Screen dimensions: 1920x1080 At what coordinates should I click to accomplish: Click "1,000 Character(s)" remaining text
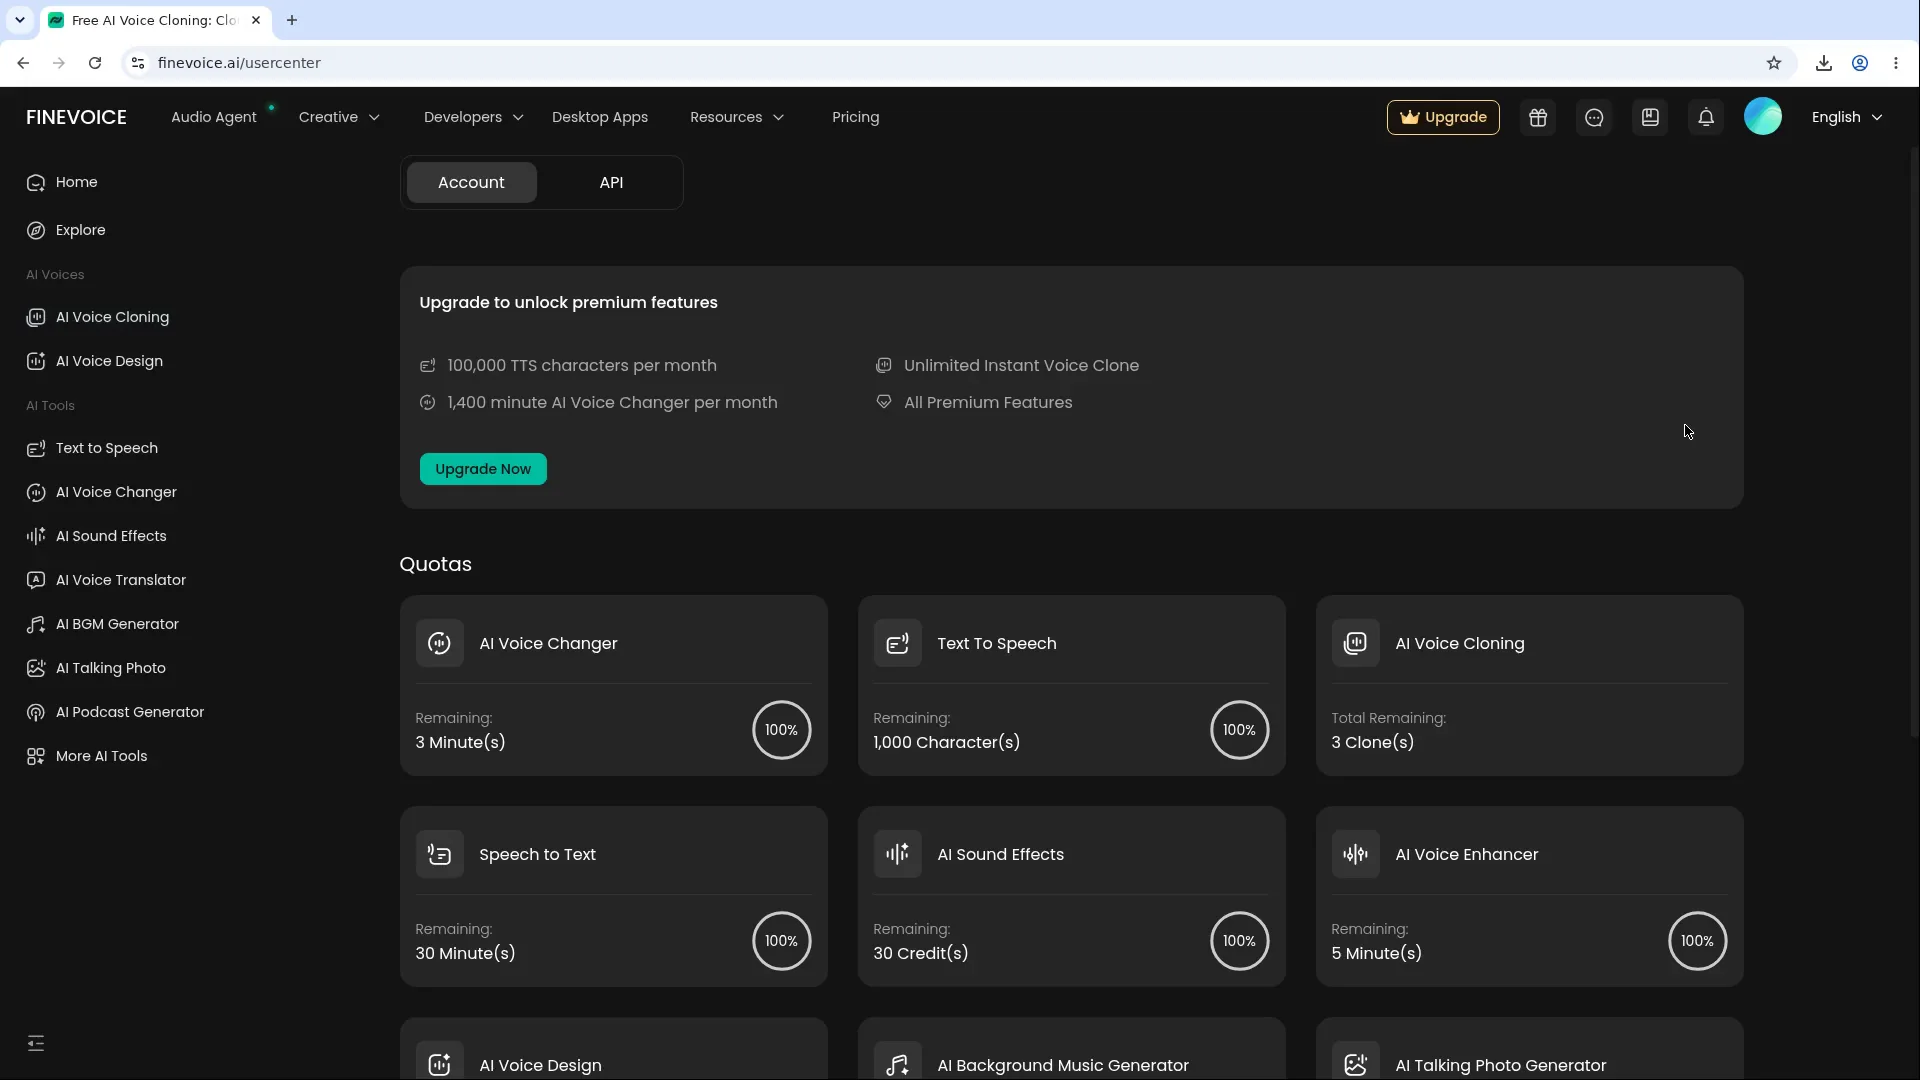click(x=946, y=742)
